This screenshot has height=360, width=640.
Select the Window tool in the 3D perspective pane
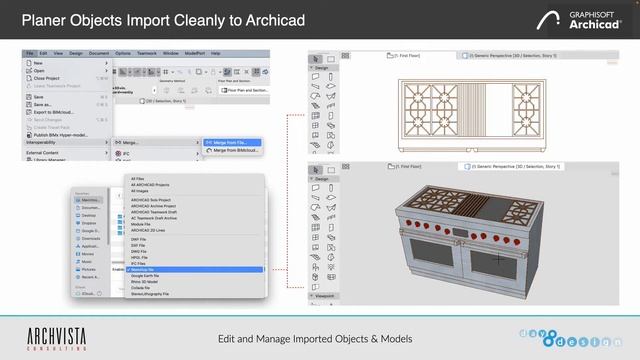315,237
